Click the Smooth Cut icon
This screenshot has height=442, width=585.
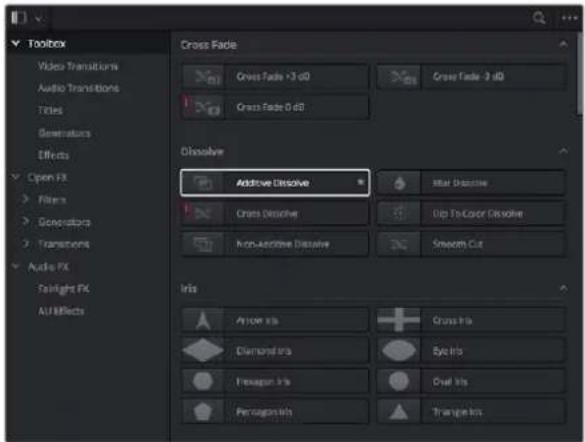pos(399,244)
